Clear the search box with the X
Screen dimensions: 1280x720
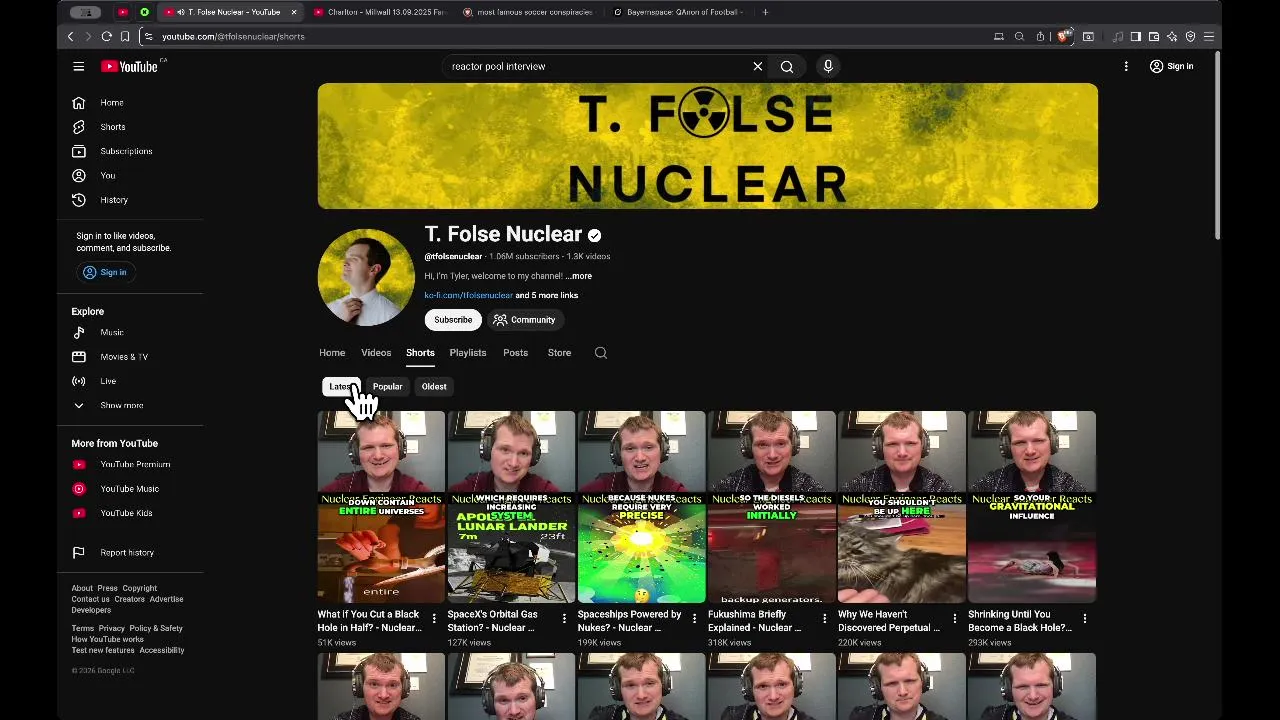click(757, 66)
